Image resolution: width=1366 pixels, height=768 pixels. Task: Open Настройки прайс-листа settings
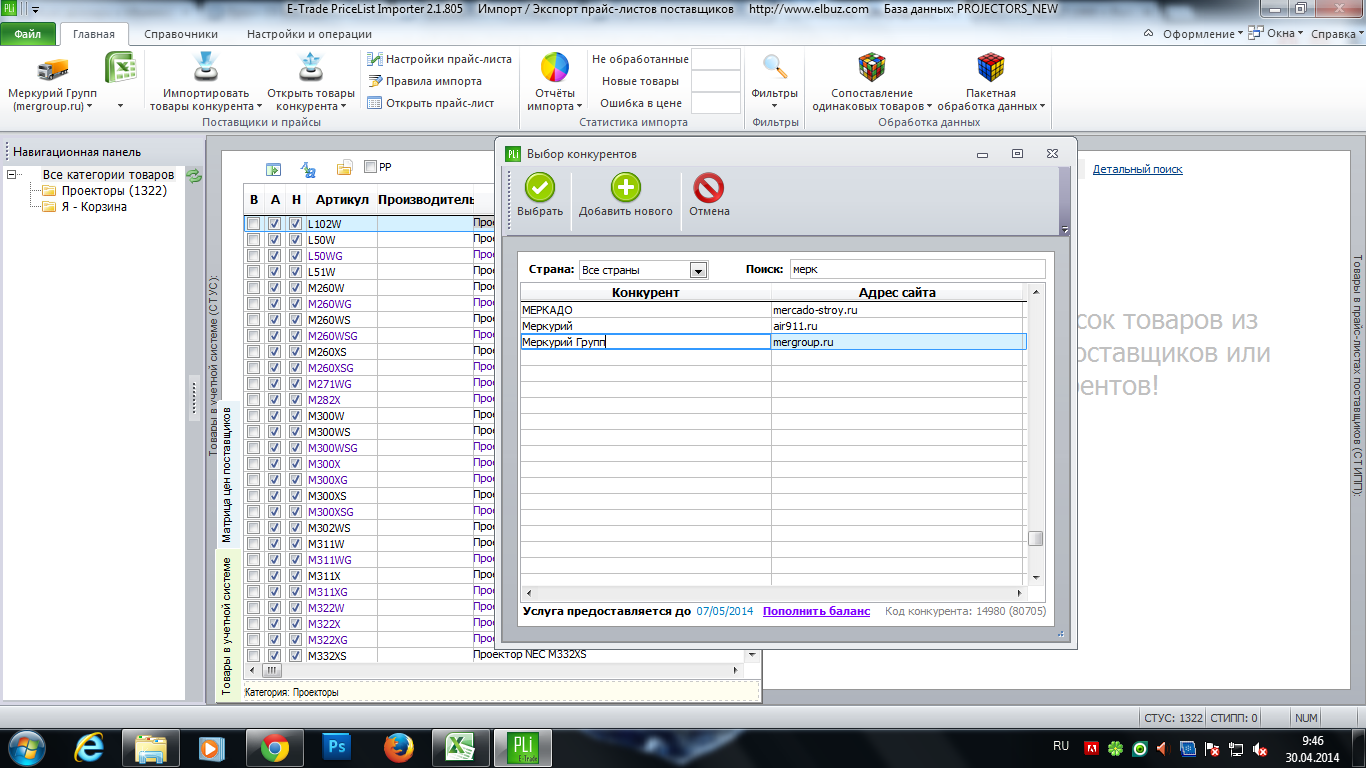point(439,59)
